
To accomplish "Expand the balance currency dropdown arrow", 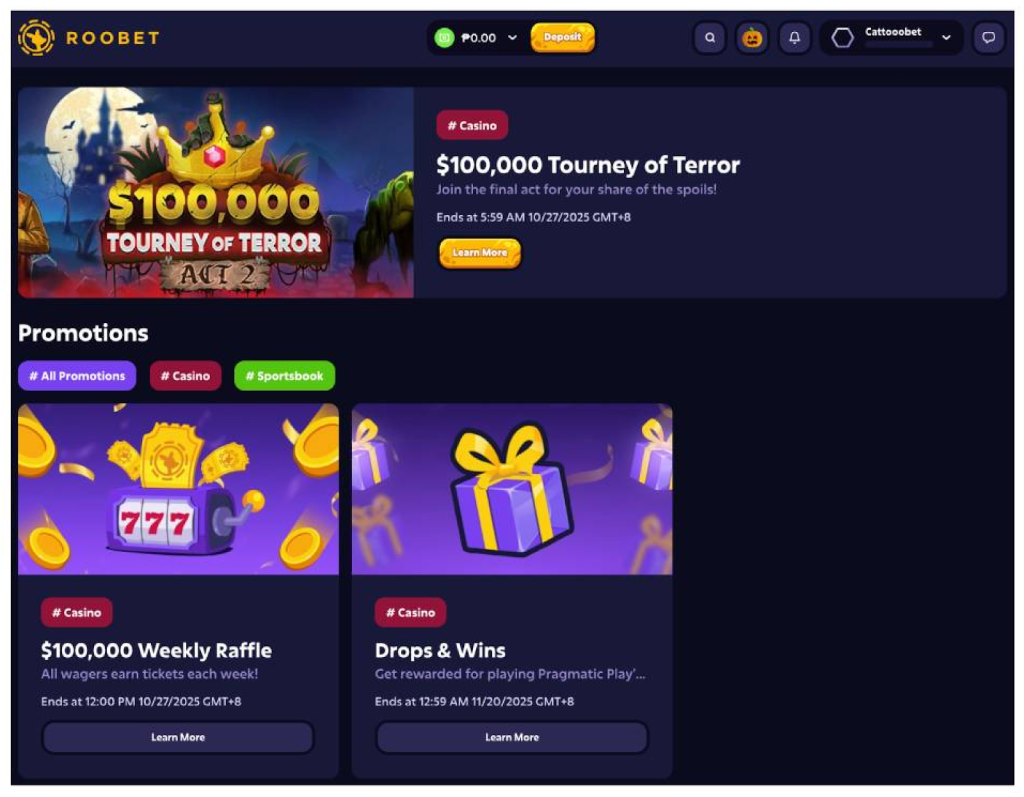I will coord(513,38).
